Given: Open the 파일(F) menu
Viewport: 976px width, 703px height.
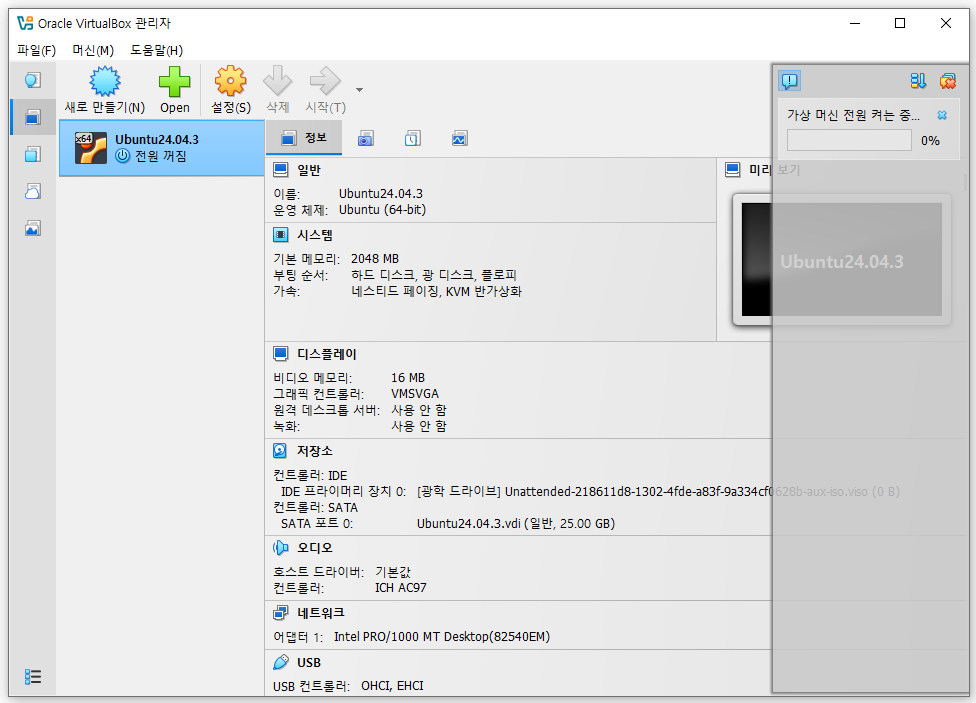Looking at the screenshot, I should 36,50.
